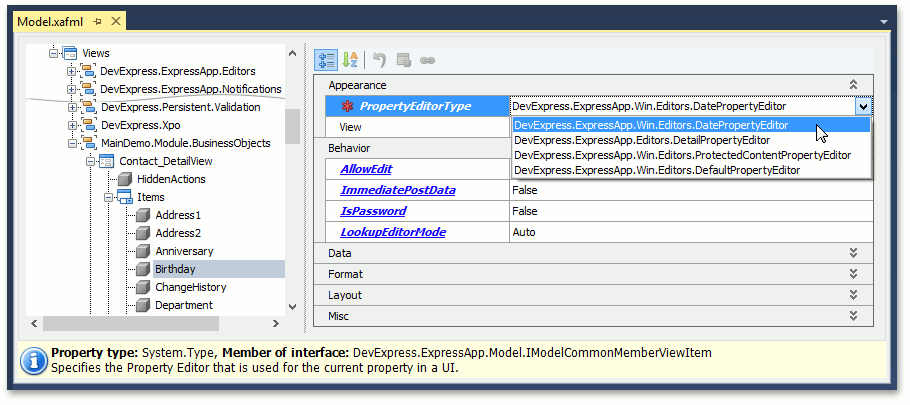The height and width of the screenshot is (405, 910).
Task: Choose ProtectedContentPropertyEditor in dropdown list
Action: click(x=691, y=155)
